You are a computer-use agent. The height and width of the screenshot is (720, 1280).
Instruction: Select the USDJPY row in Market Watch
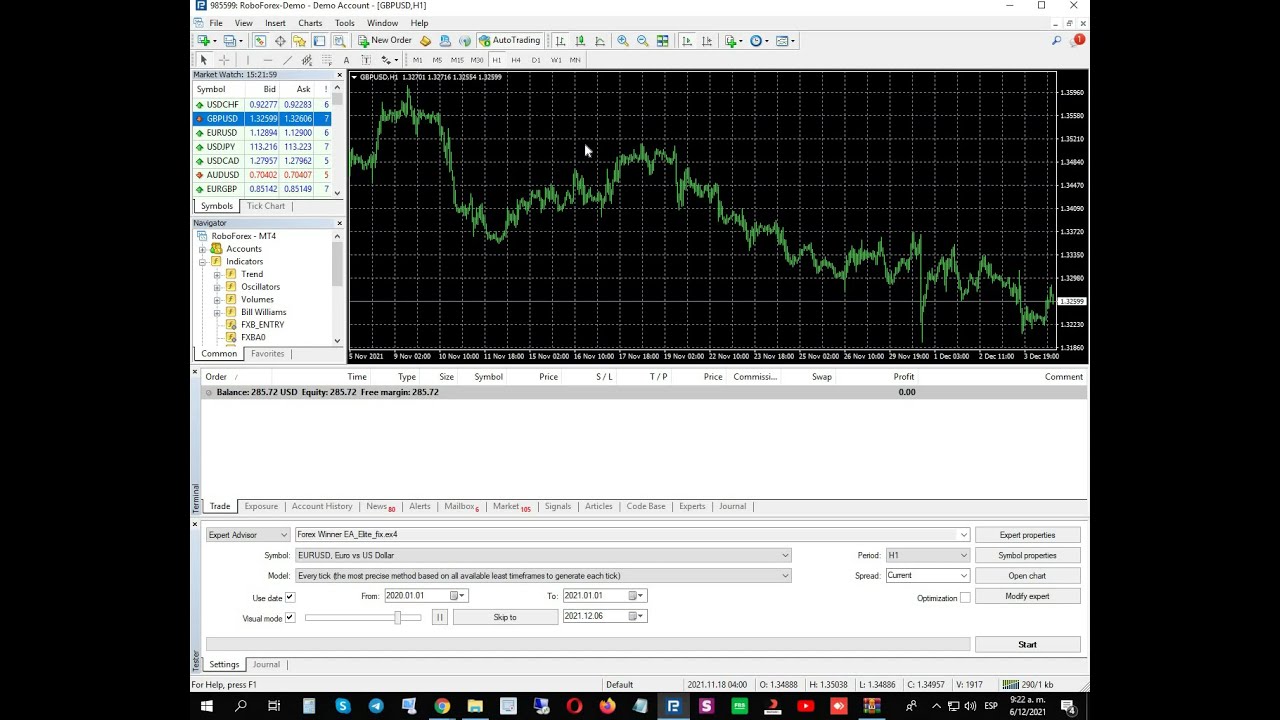(x=262, y=147)
